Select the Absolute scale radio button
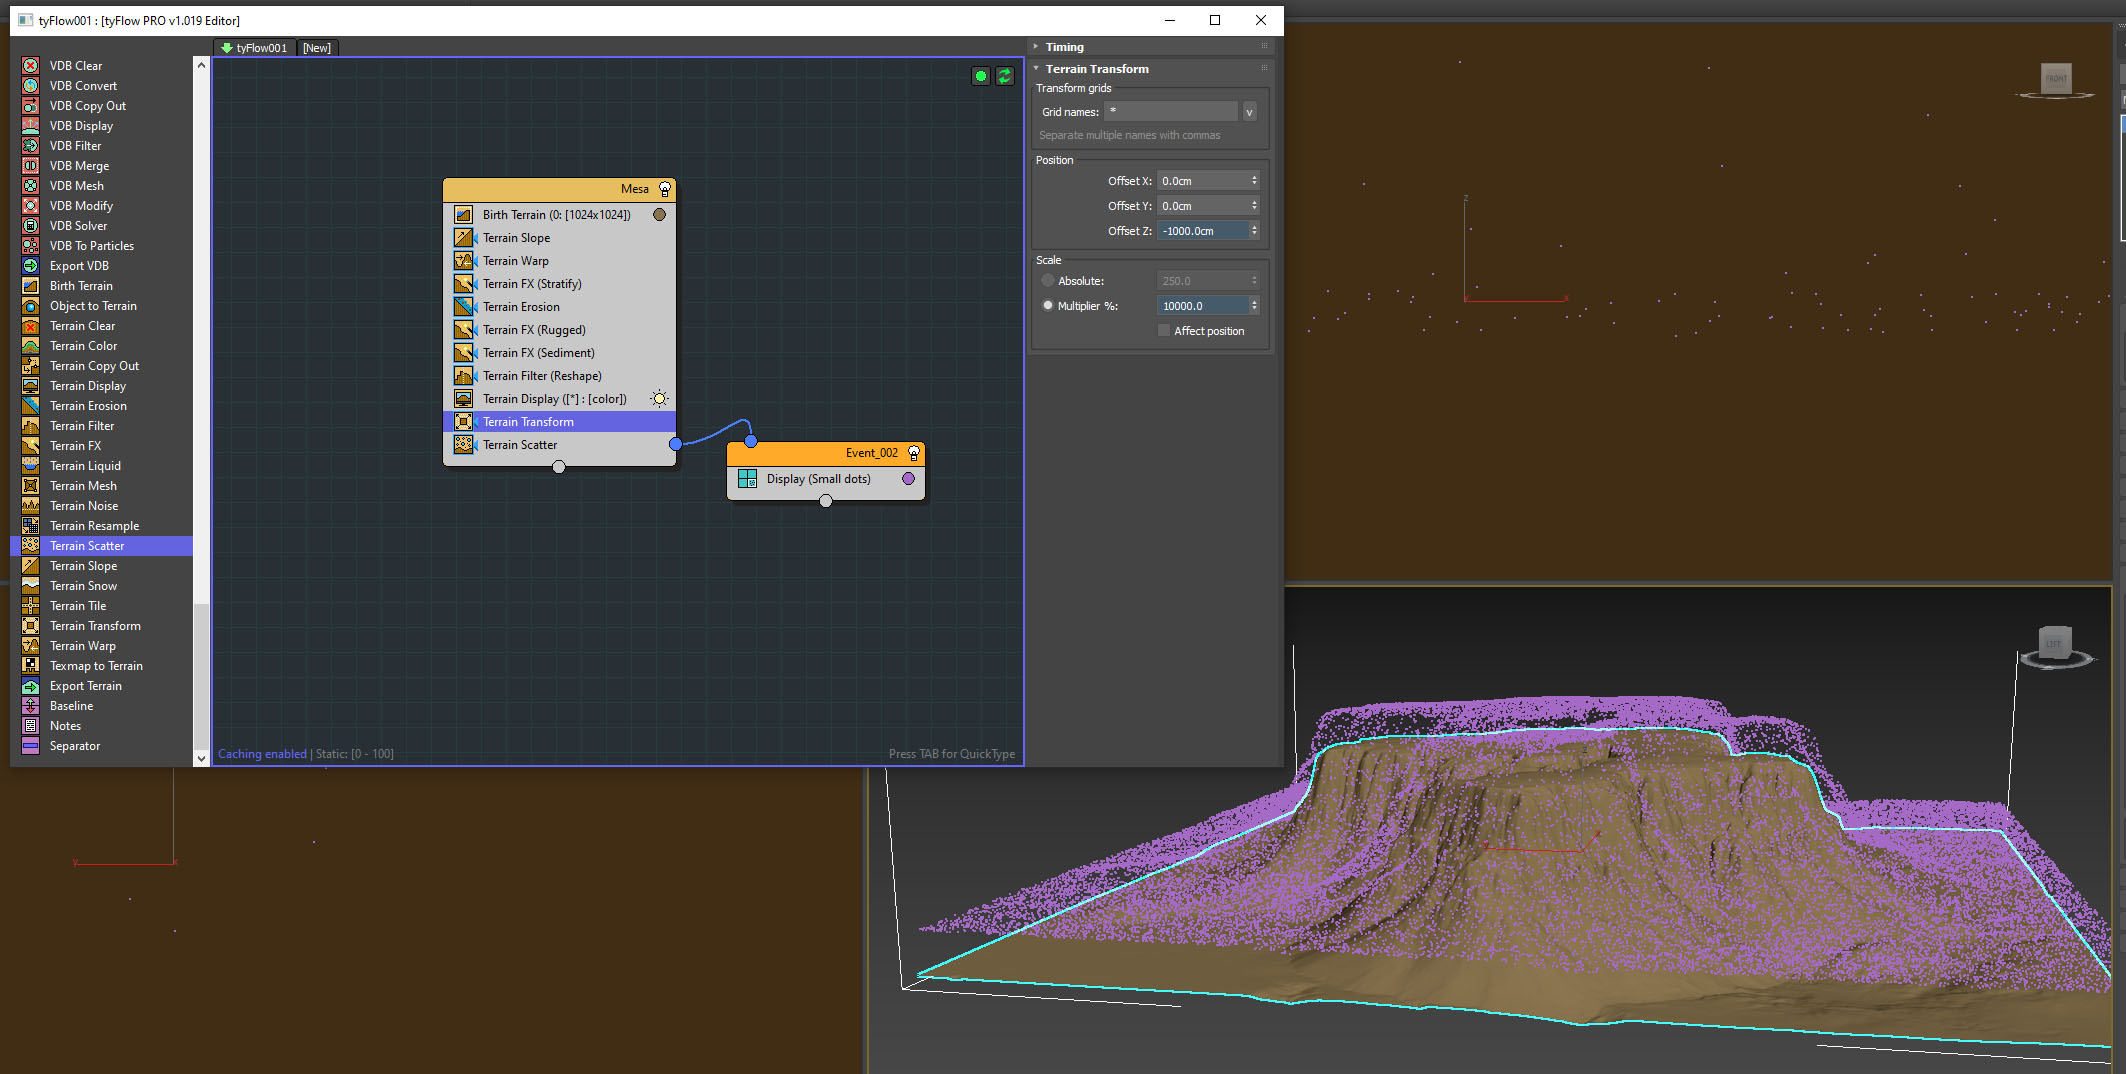The width and height of the screenshot is (2126, 1074). point(1048,281)
